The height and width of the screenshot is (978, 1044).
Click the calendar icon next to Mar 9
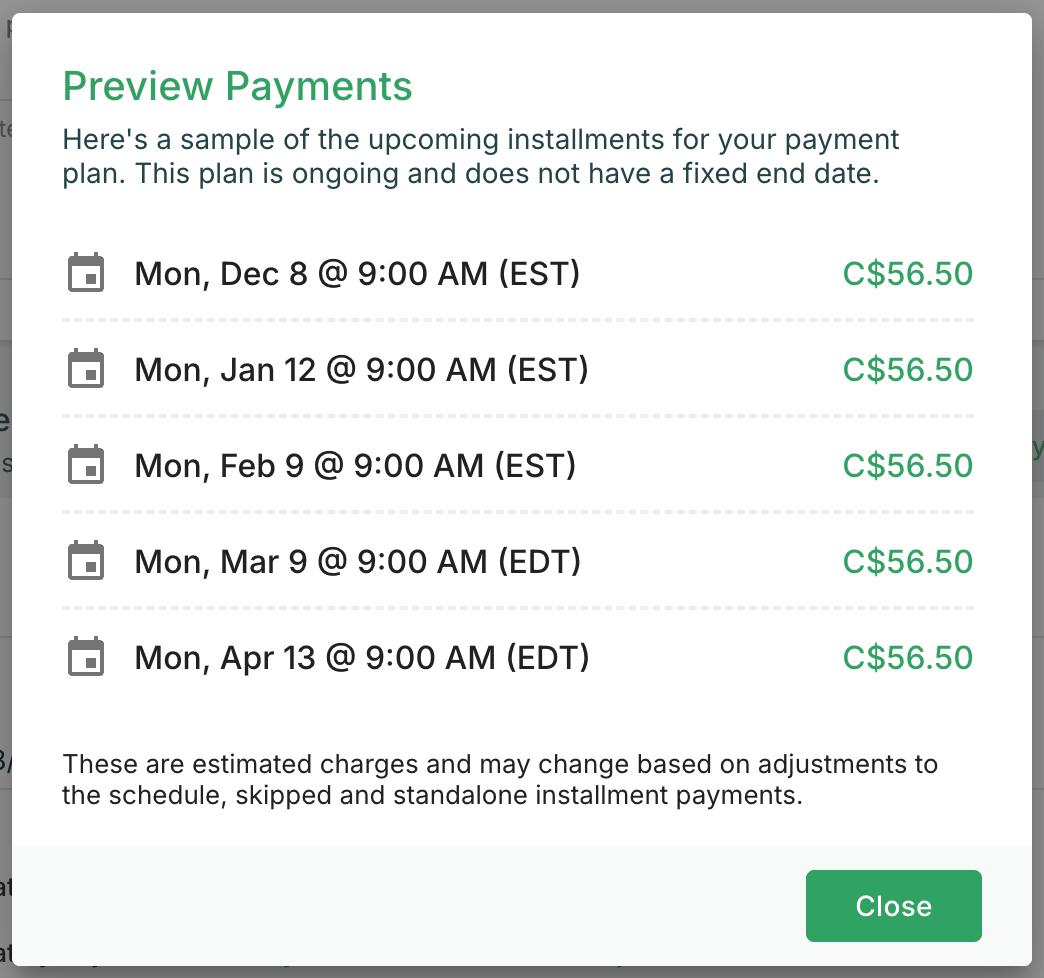click(86, 561)
